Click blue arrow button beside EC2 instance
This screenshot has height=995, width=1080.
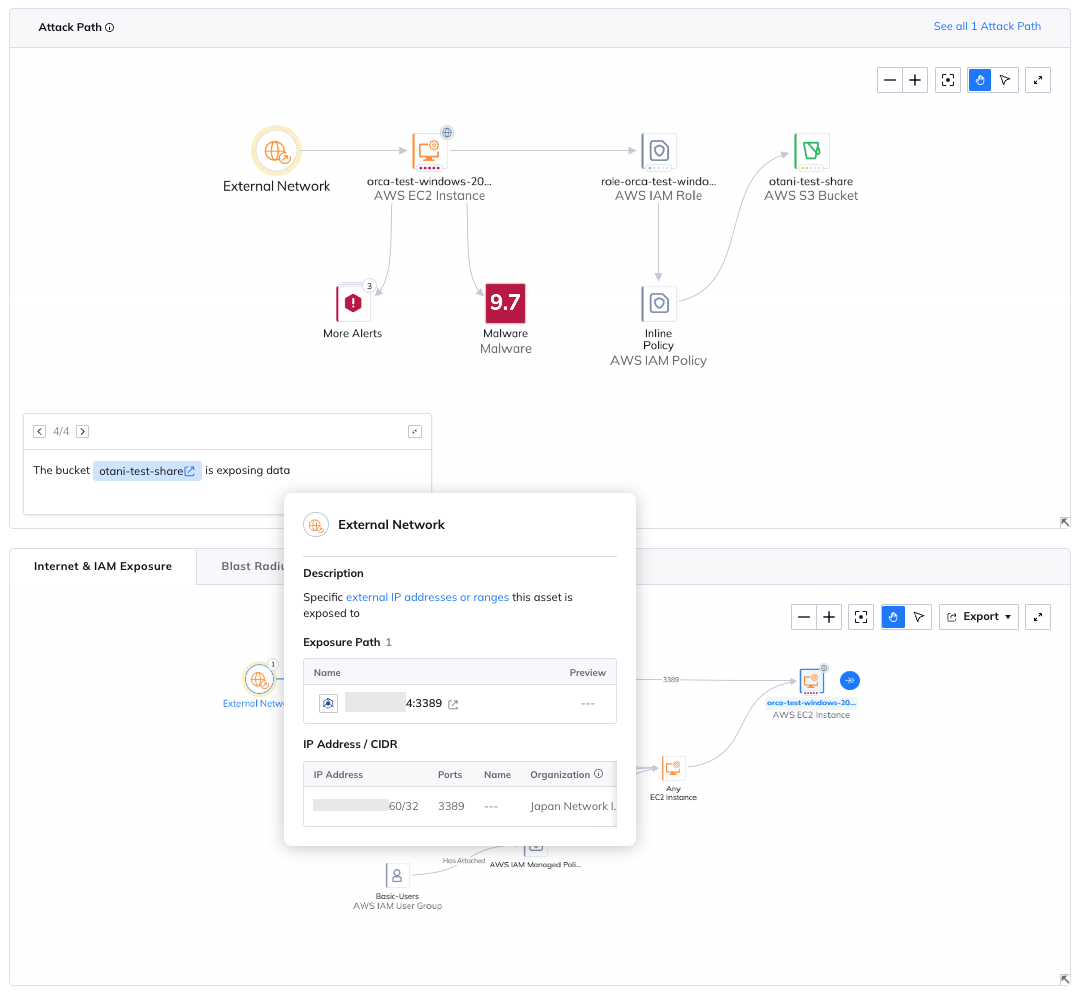pyautogui.click(x=850, y=680)
